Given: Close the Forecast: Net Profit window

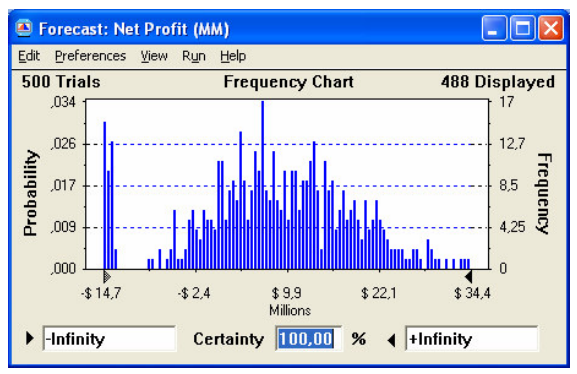Looking at the screenshot, I should [x=551, y=28].
